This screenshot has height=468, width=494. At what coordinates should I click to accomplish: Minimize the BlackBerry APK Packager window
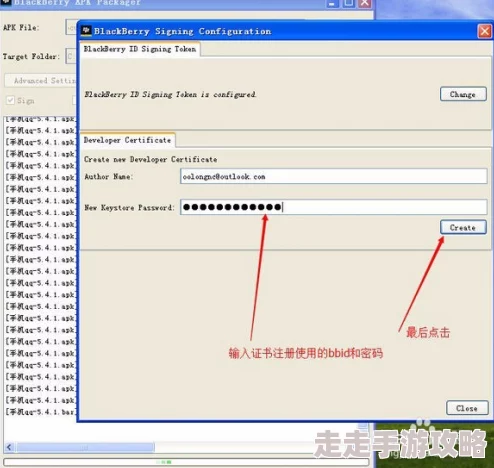[331, 3]
